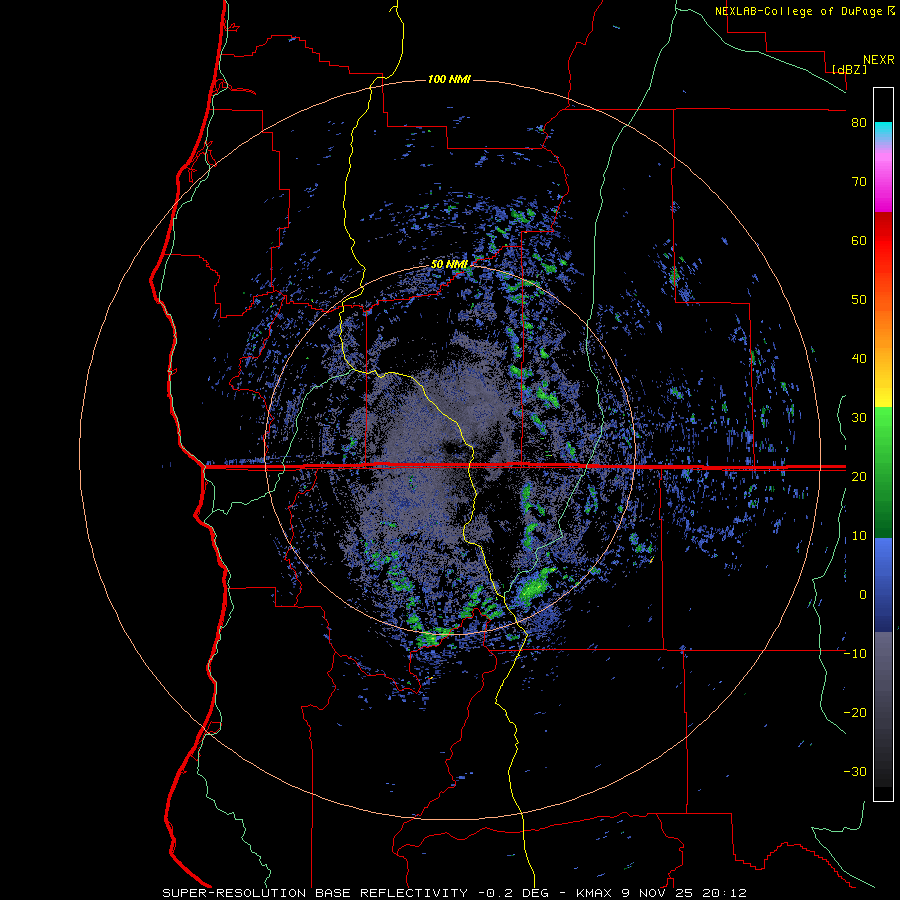The height and width of the screenshot is (900, 900).
Task: Click the 60 value on the dBZ scale
Action: click(x=859, y=240)
